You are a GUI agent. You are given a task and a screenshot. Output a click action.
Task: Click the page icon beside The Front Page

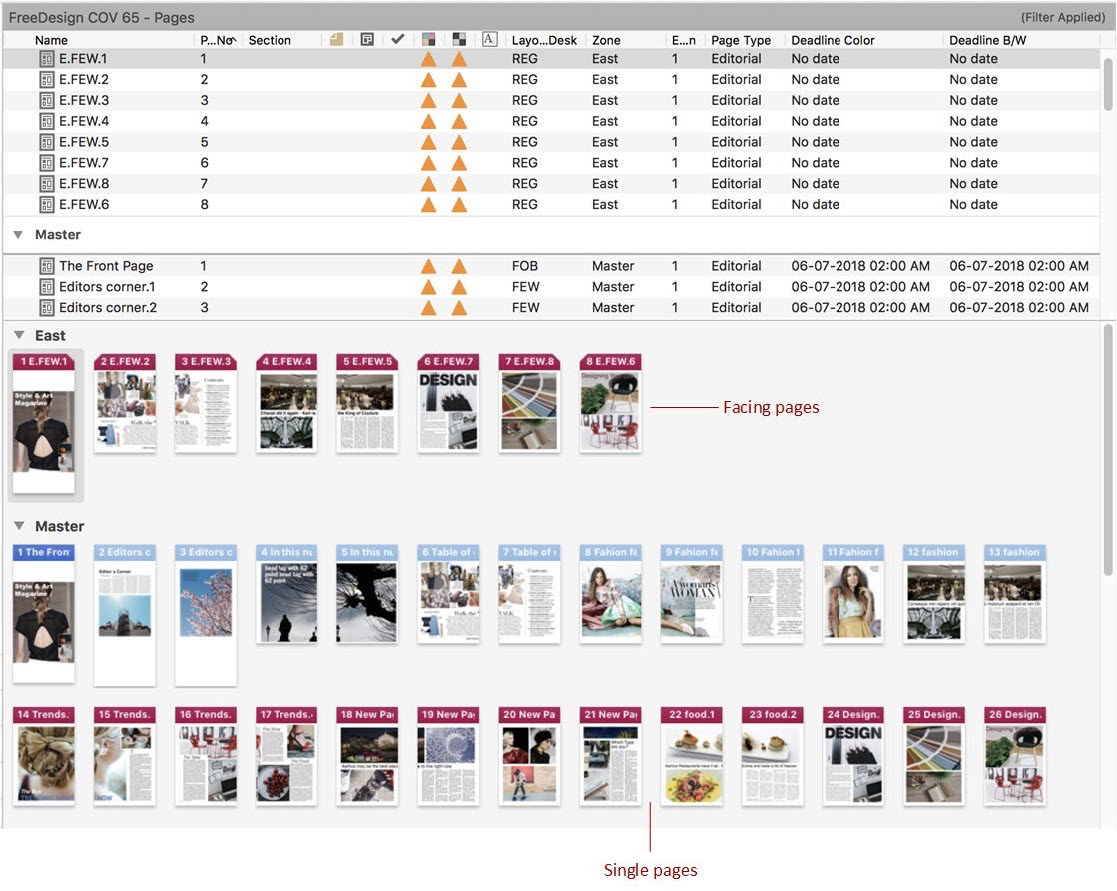click(46, 266)
